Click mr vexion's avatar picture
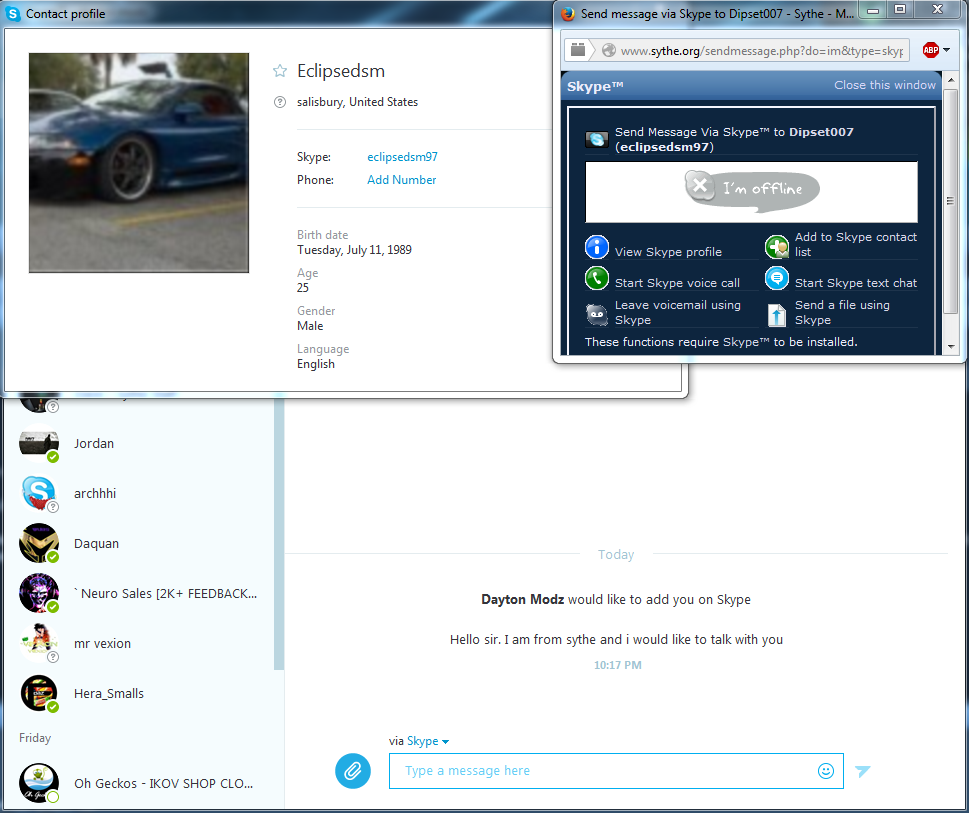The width and height of the screenshot is (969, 813). [39, 644]
